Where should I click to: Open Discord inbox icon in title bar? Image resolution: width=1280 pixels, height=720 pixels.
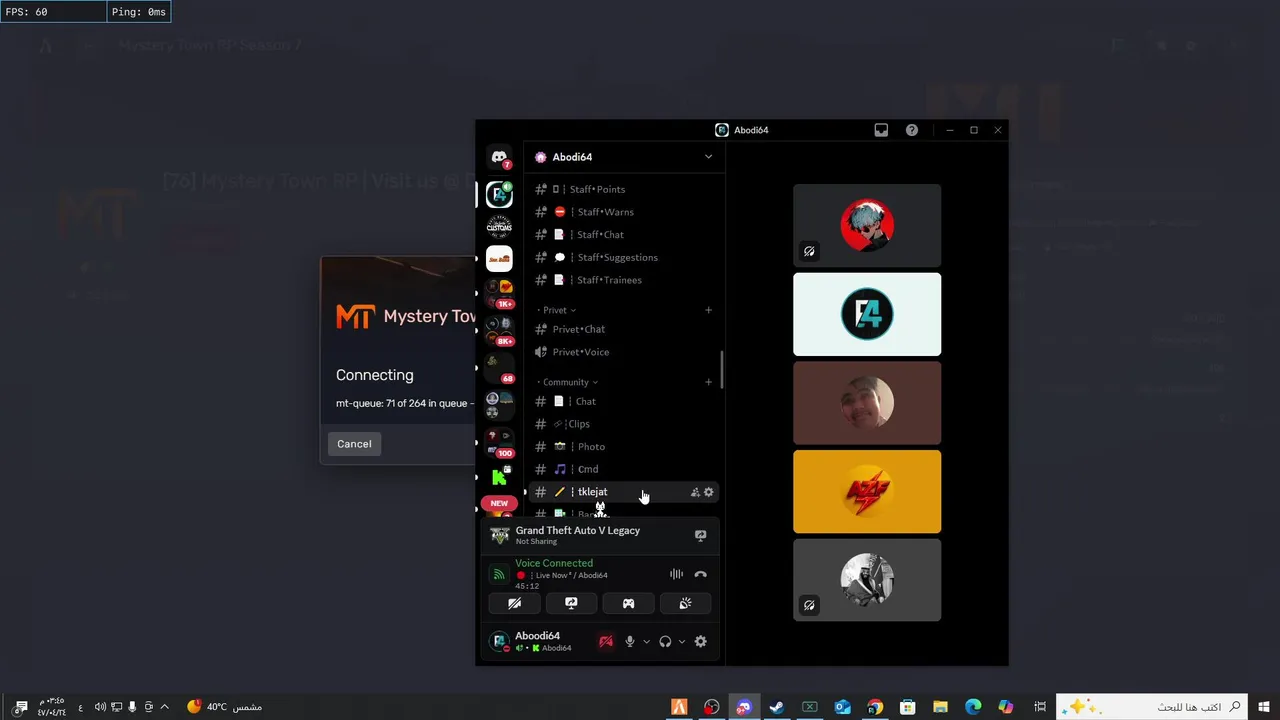881,130
